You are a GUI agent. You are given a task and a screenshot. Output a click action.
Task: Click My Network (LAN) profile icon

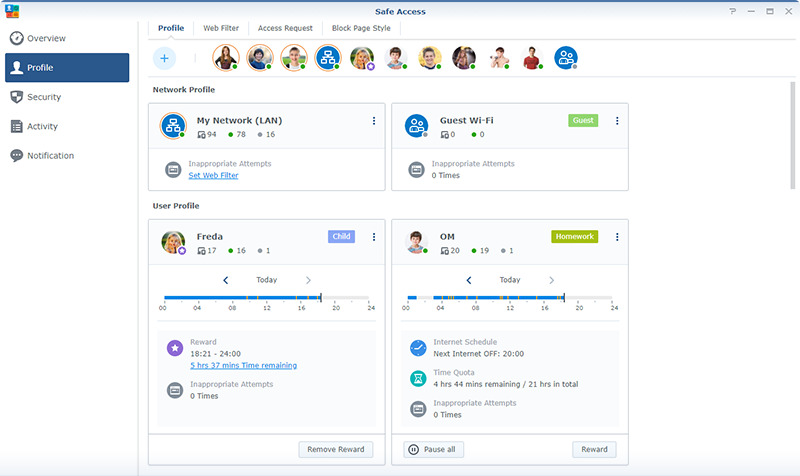click(173, 126)
